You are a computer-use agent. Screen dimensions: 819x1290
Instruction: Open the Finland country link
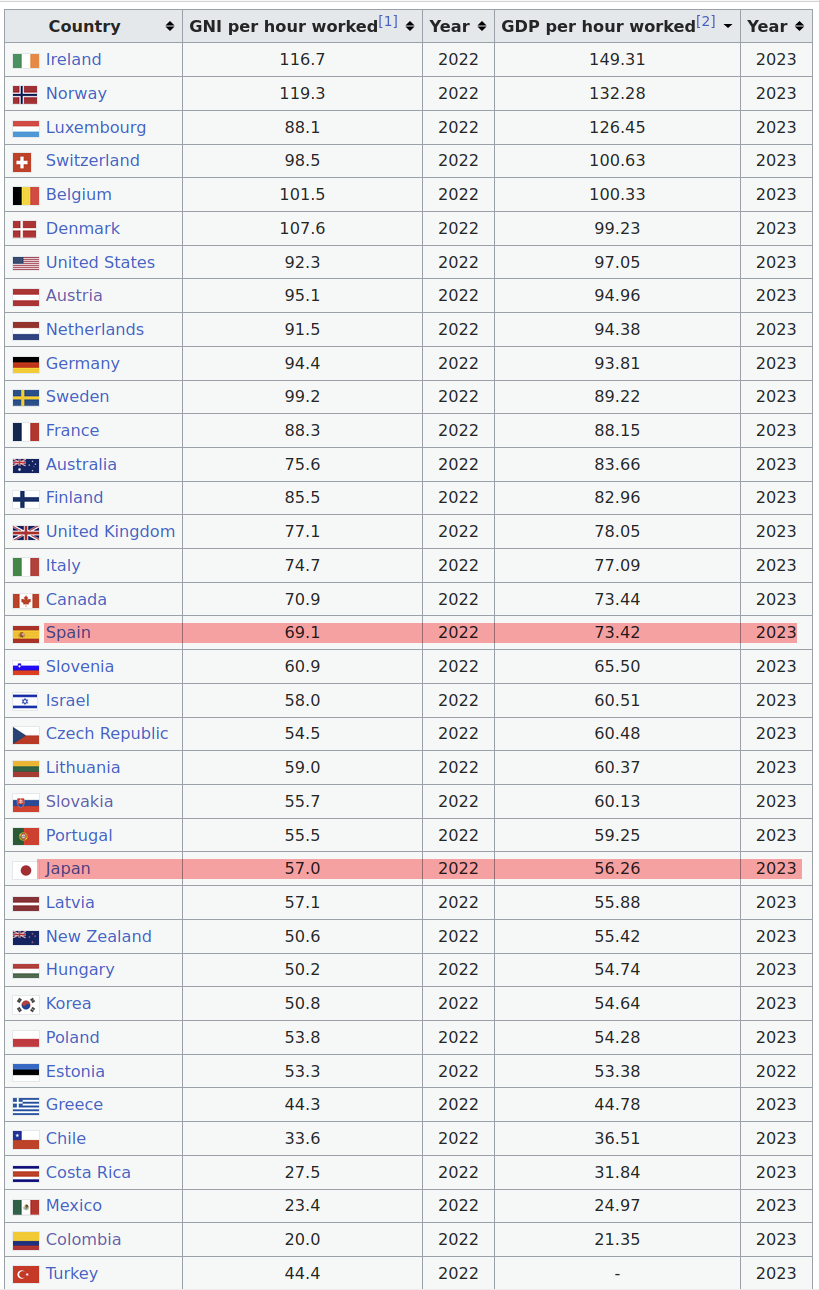(74, 498)
